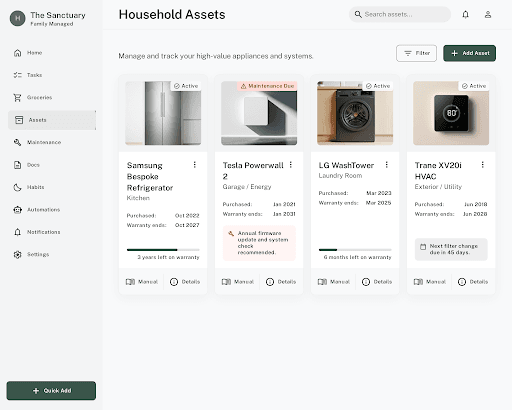Screen dimensions: 512x410
Task: Click the Automations robot icon in sidebar
Action: (18, 210)
